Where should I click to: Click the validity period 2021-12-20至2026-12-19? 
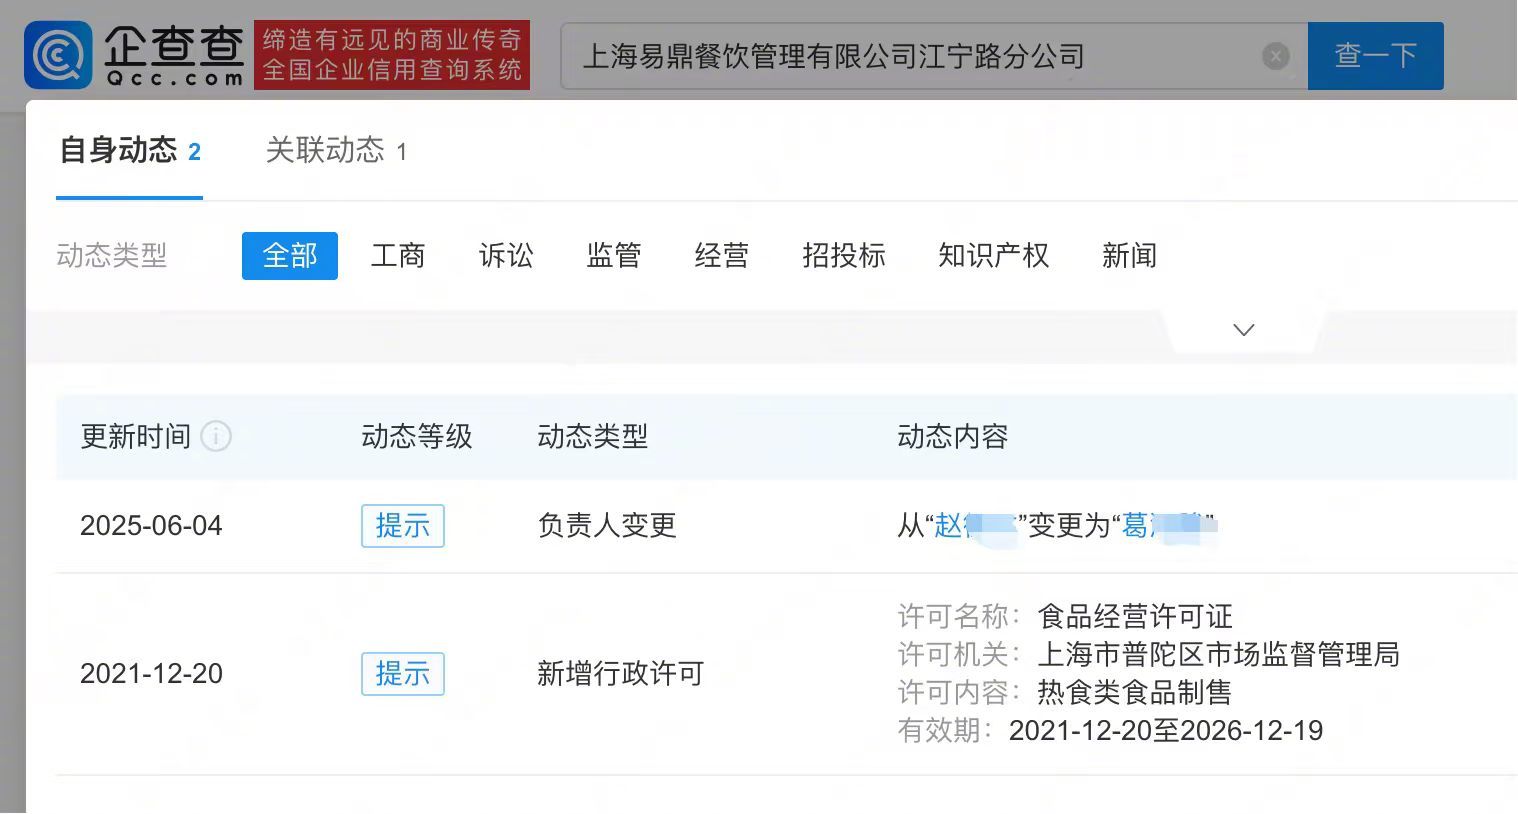coord(1166,731)
